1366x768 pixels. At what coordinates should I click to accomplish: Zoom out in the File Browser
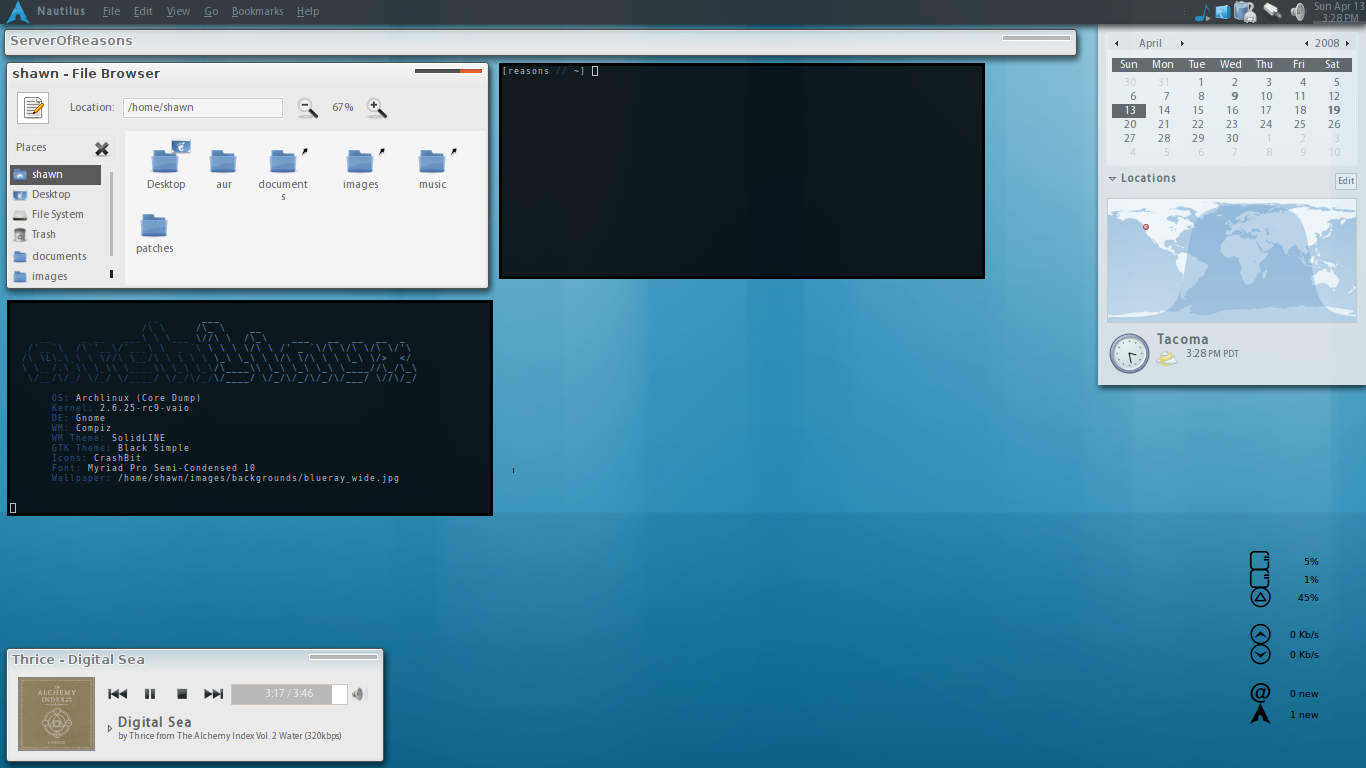(308, 108)
